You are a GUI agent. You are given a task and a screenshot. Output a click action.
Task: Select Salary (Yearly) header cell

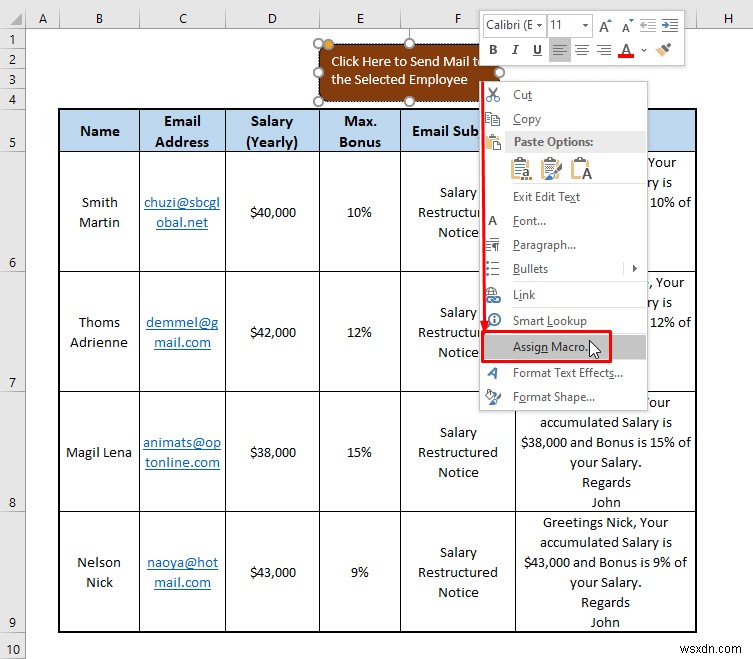272,131
